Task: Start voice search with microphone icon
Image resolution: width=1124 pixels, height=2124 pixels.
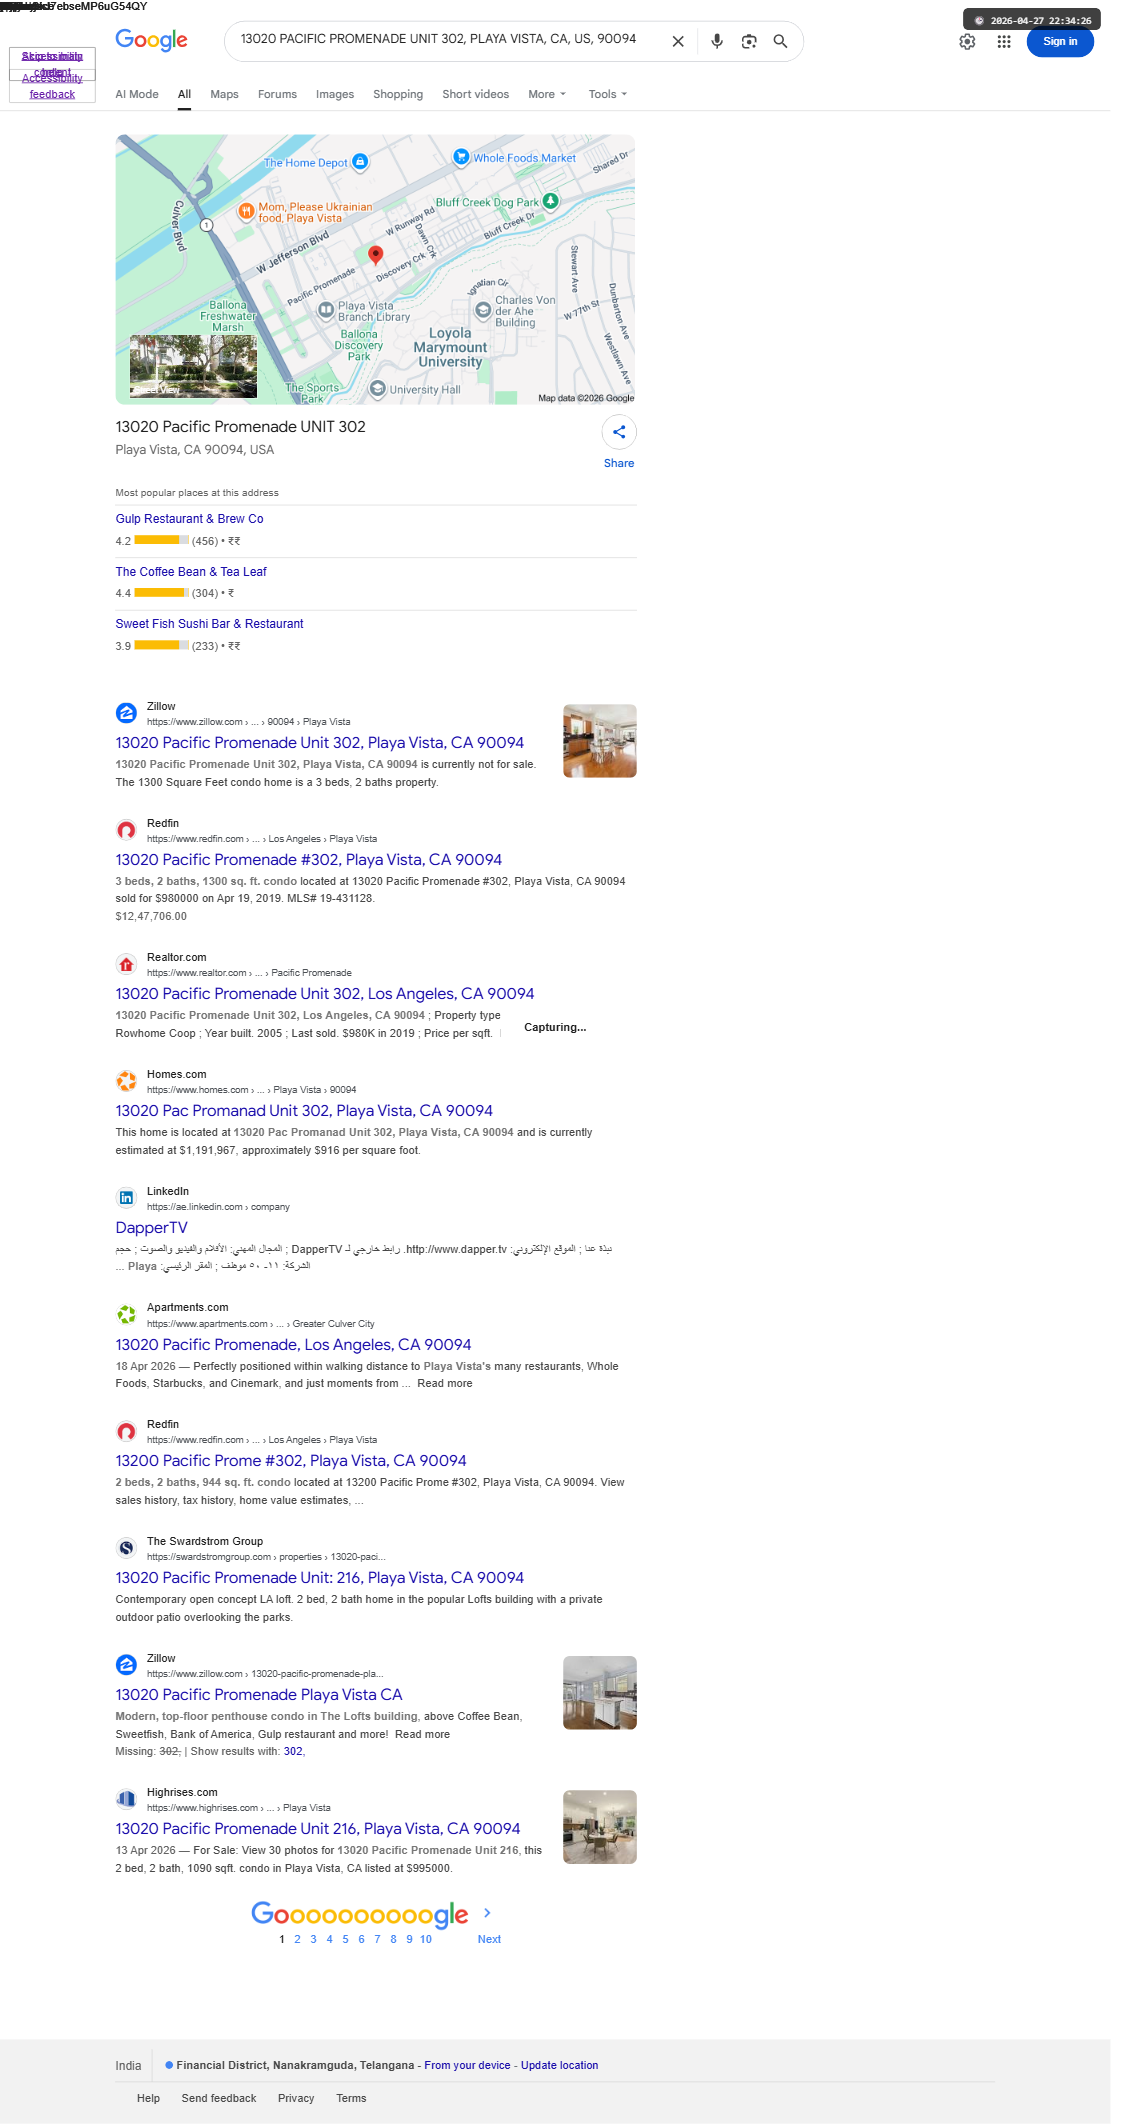Action: coord(717,41)
